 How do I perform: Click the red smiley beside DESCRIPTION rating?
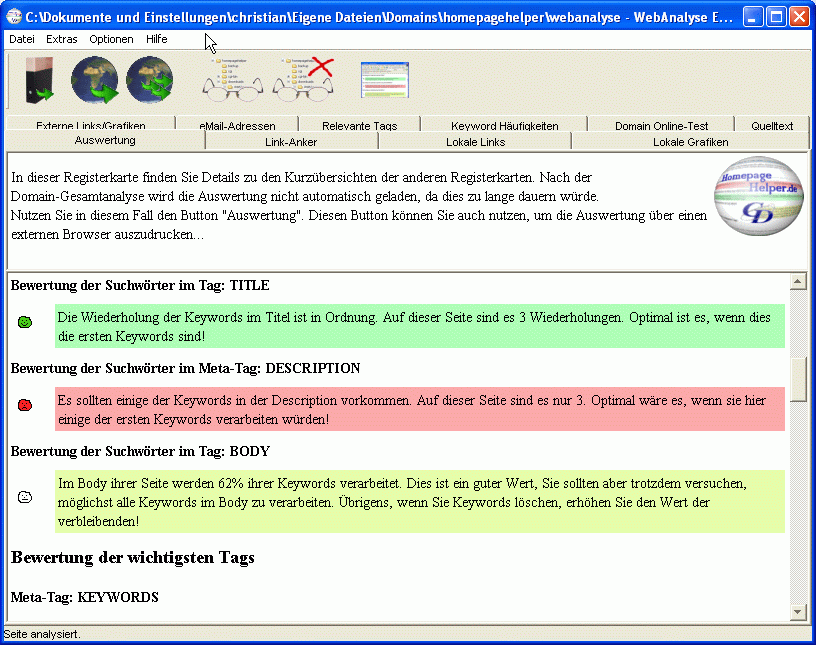(x=25, y=405)
